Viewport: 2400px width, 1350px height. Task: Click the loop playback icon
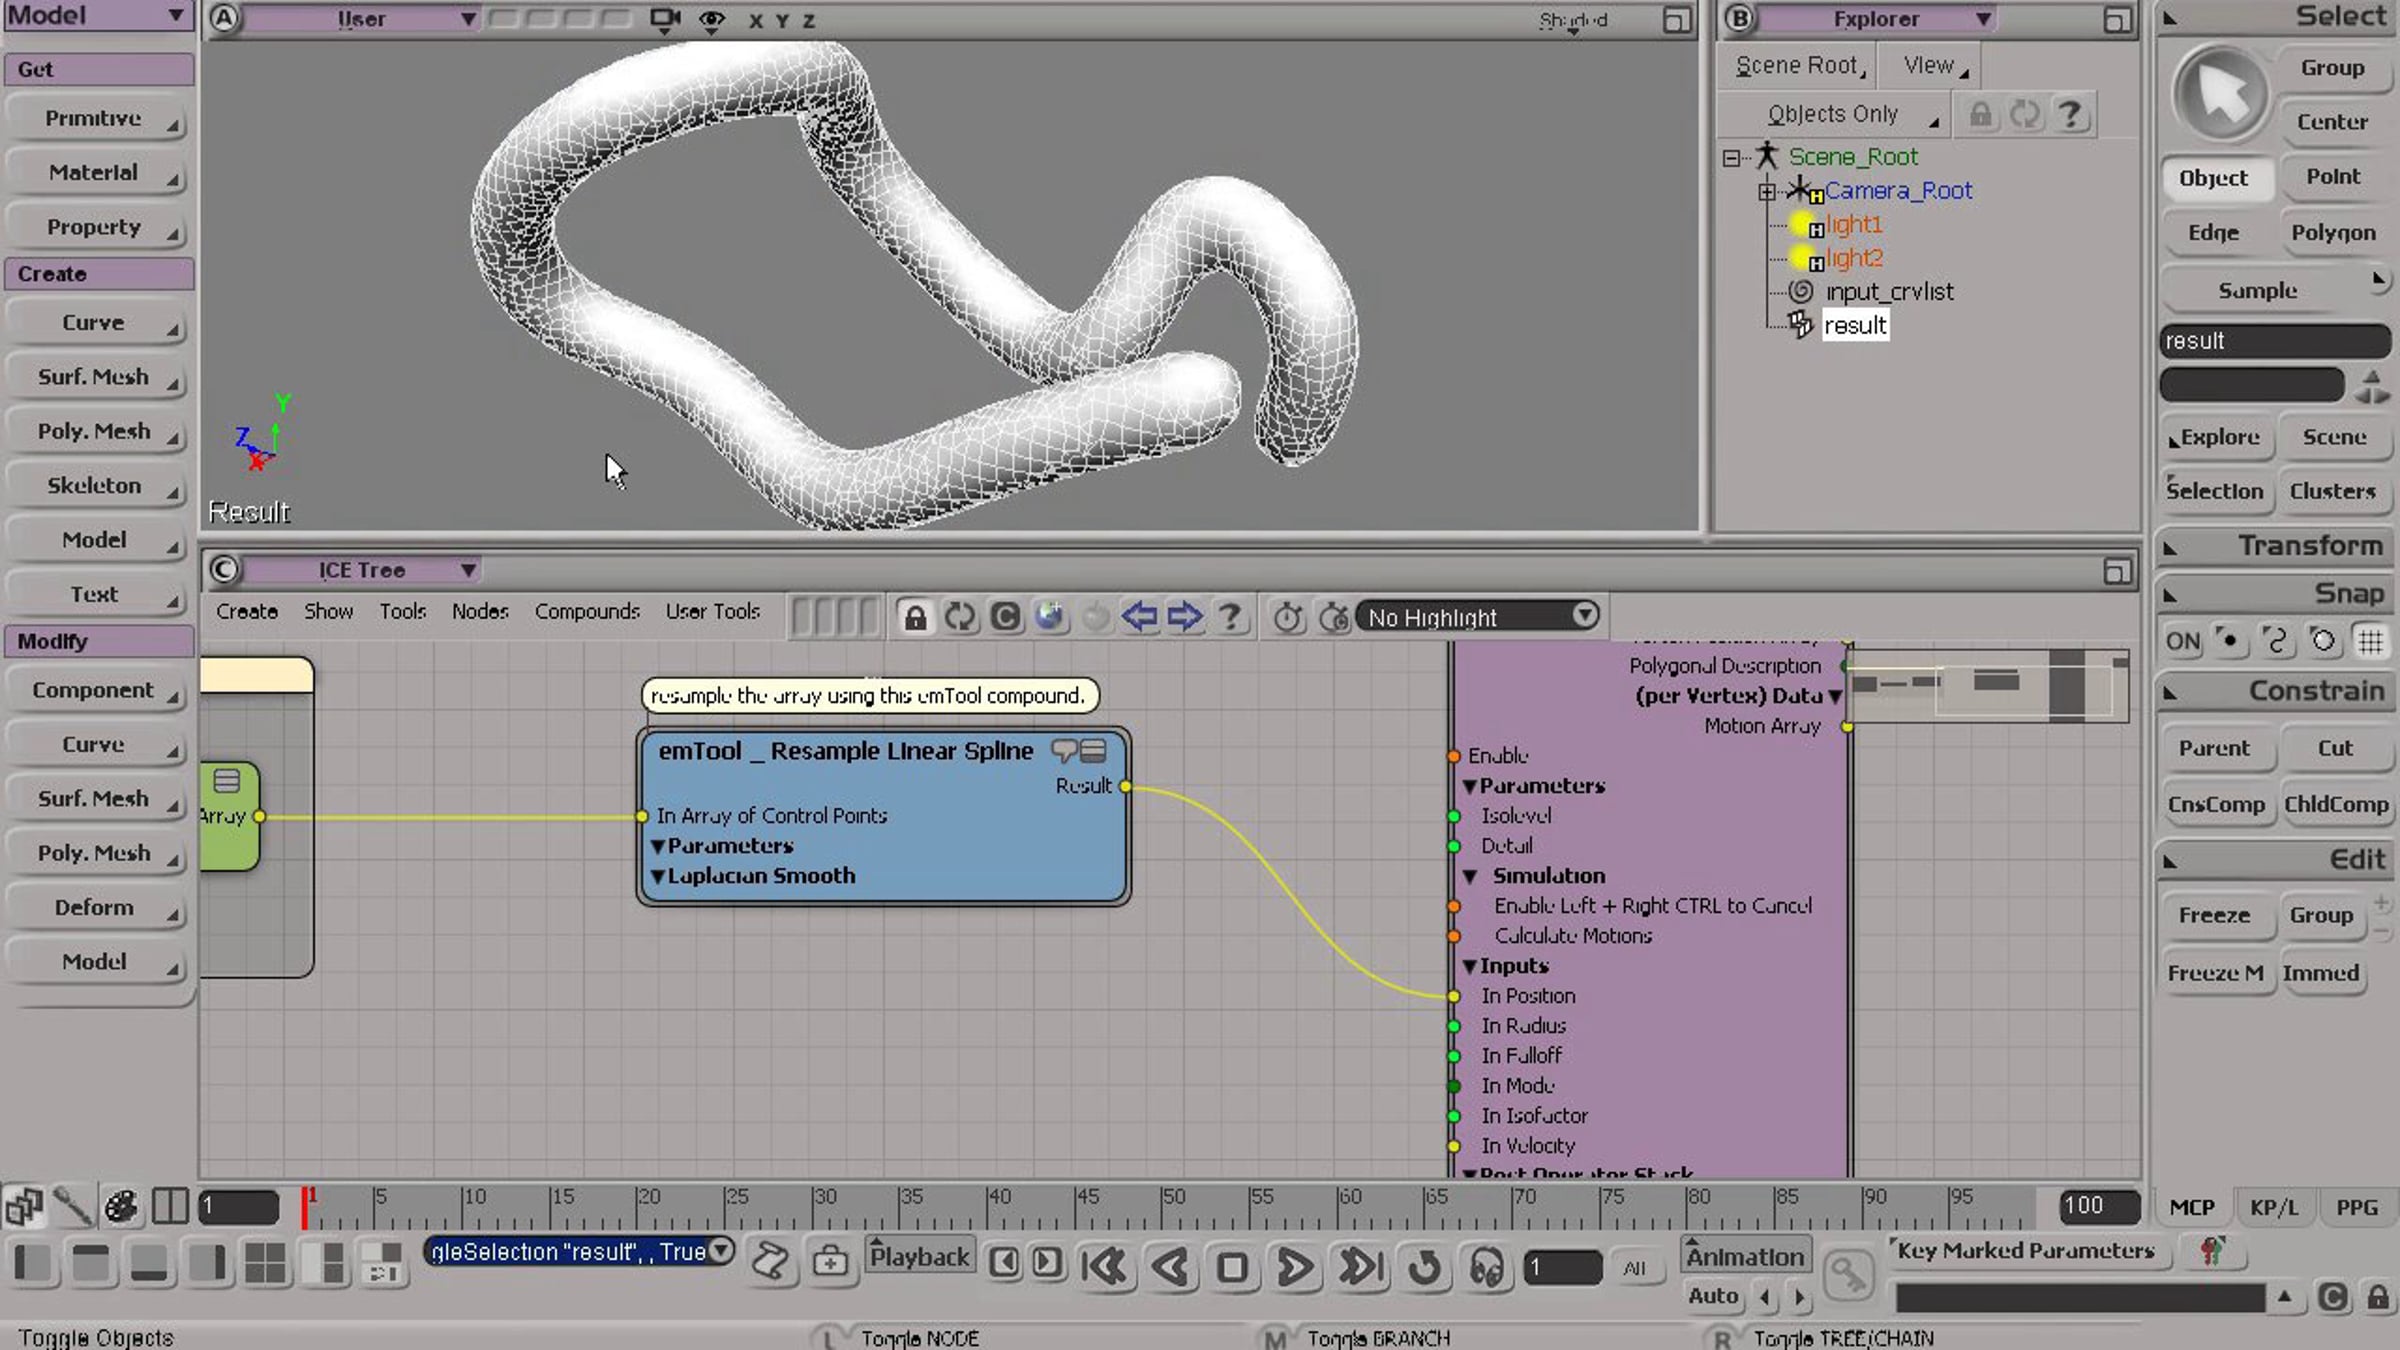tap(1424, 1267)
